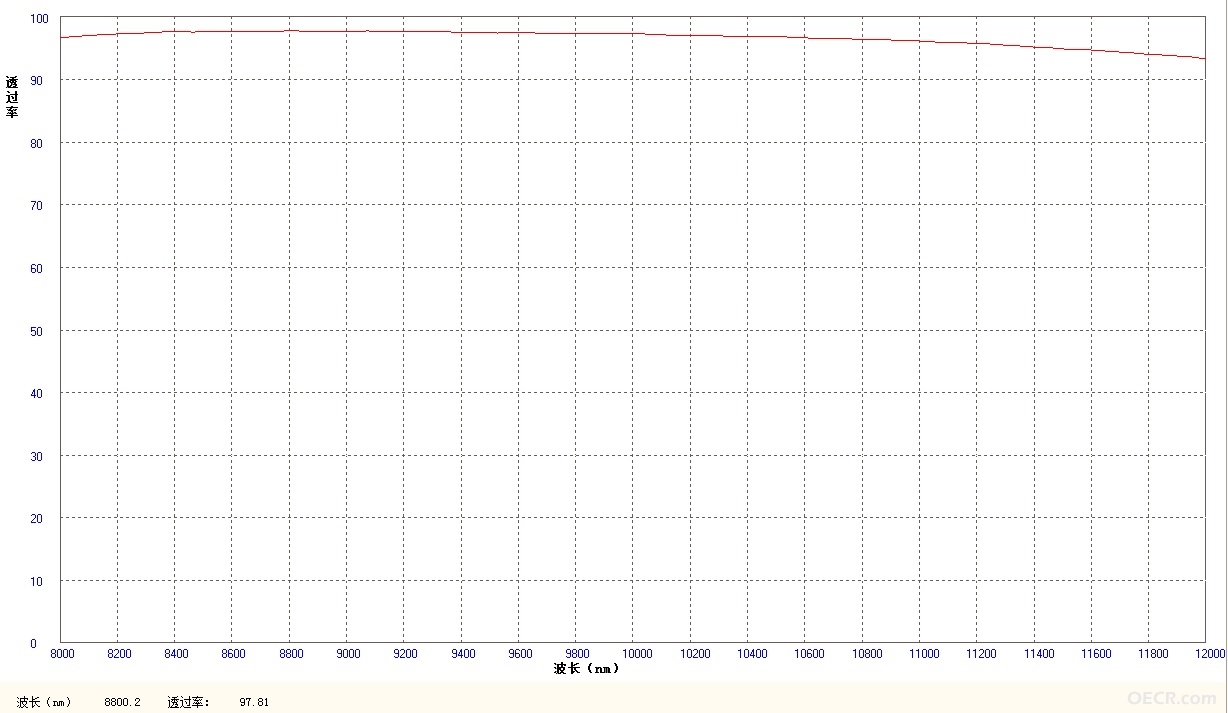Click the 100 transmittance axis label
This screenshot has height=713, width=1228.
39,18
